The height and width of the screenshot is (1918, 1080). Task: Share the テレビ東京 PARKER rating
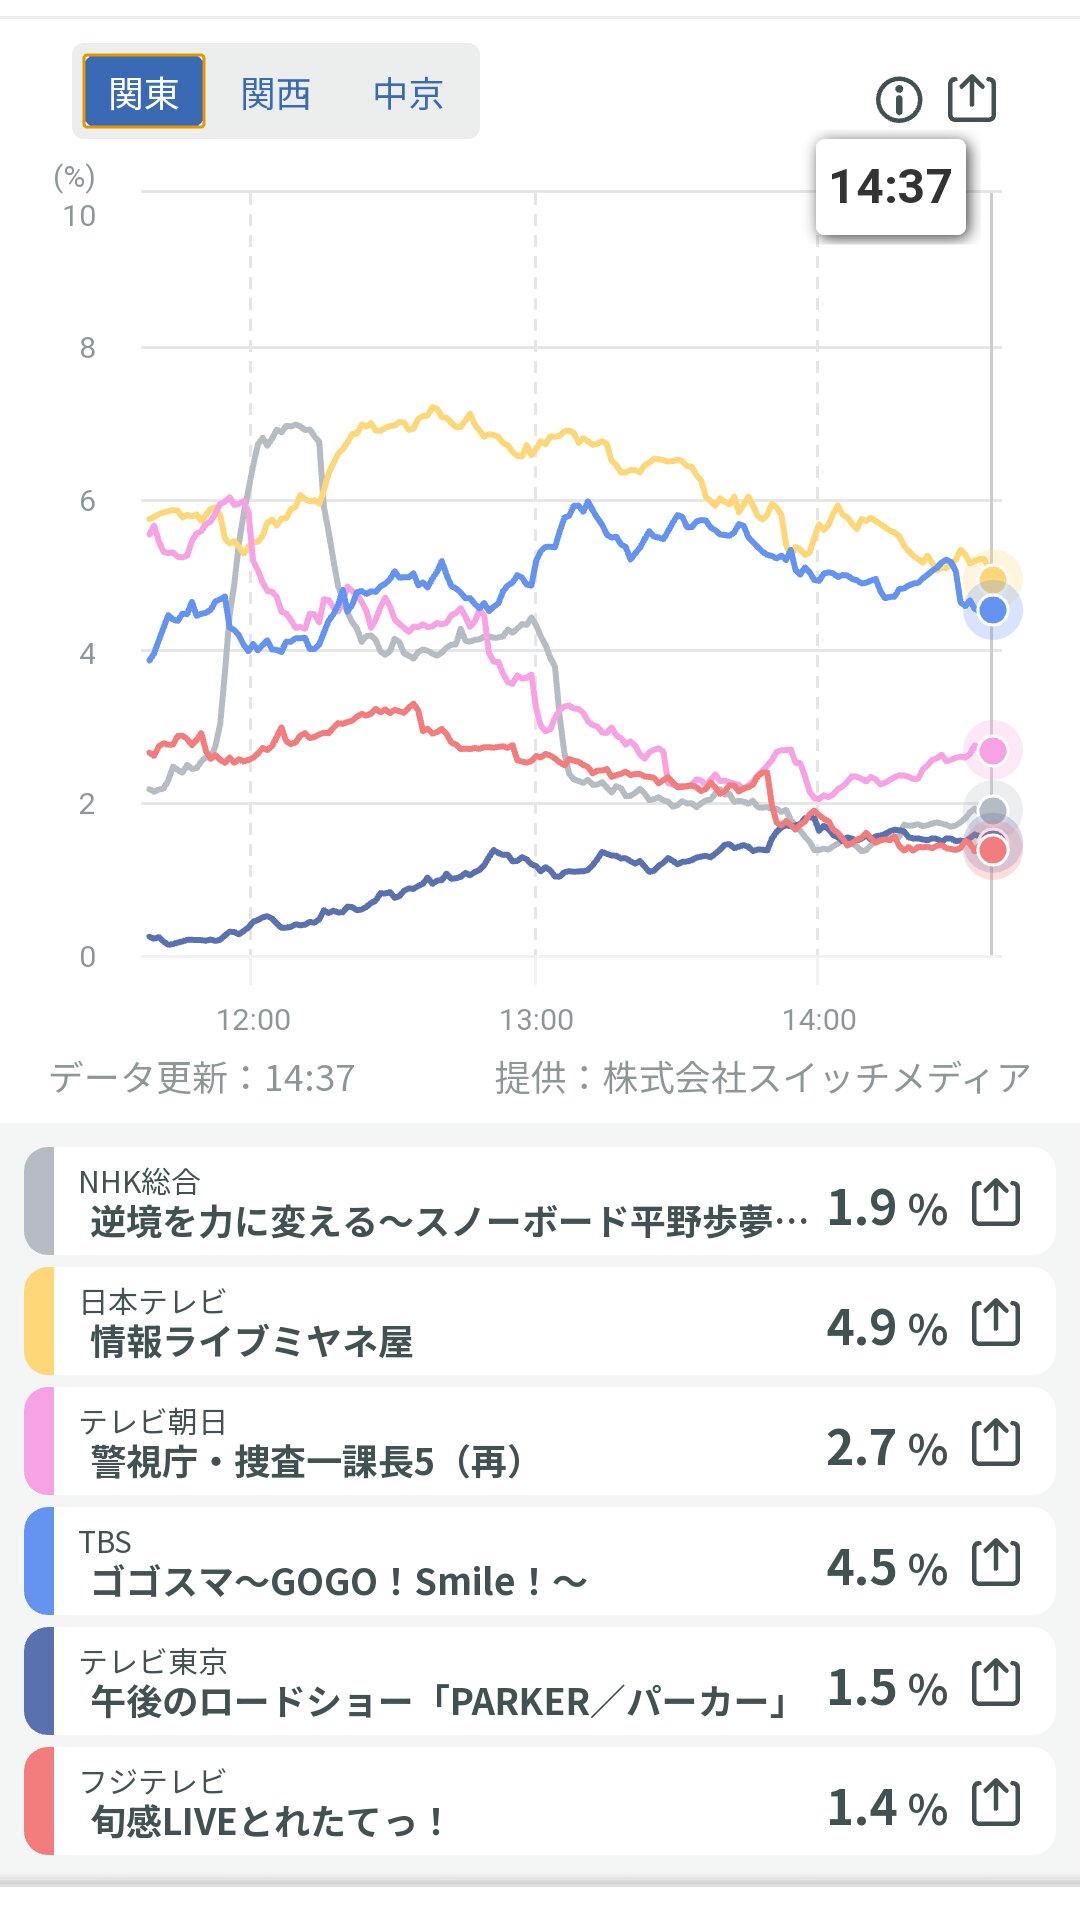pos(996,1682)
